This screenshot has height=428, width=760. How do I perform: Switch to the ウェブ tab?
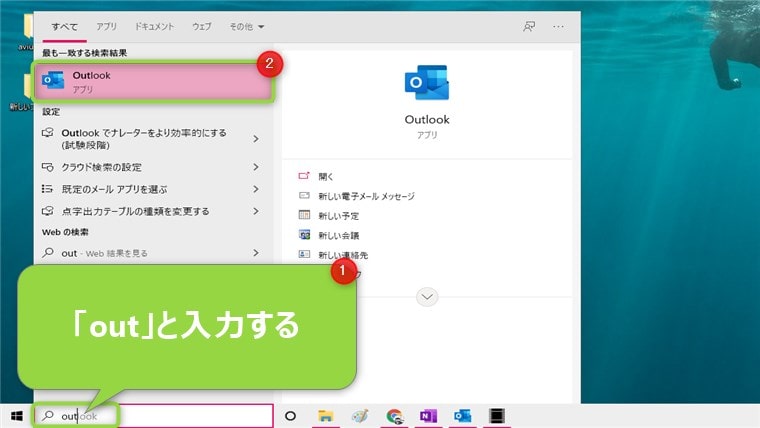tap(202, 27)
